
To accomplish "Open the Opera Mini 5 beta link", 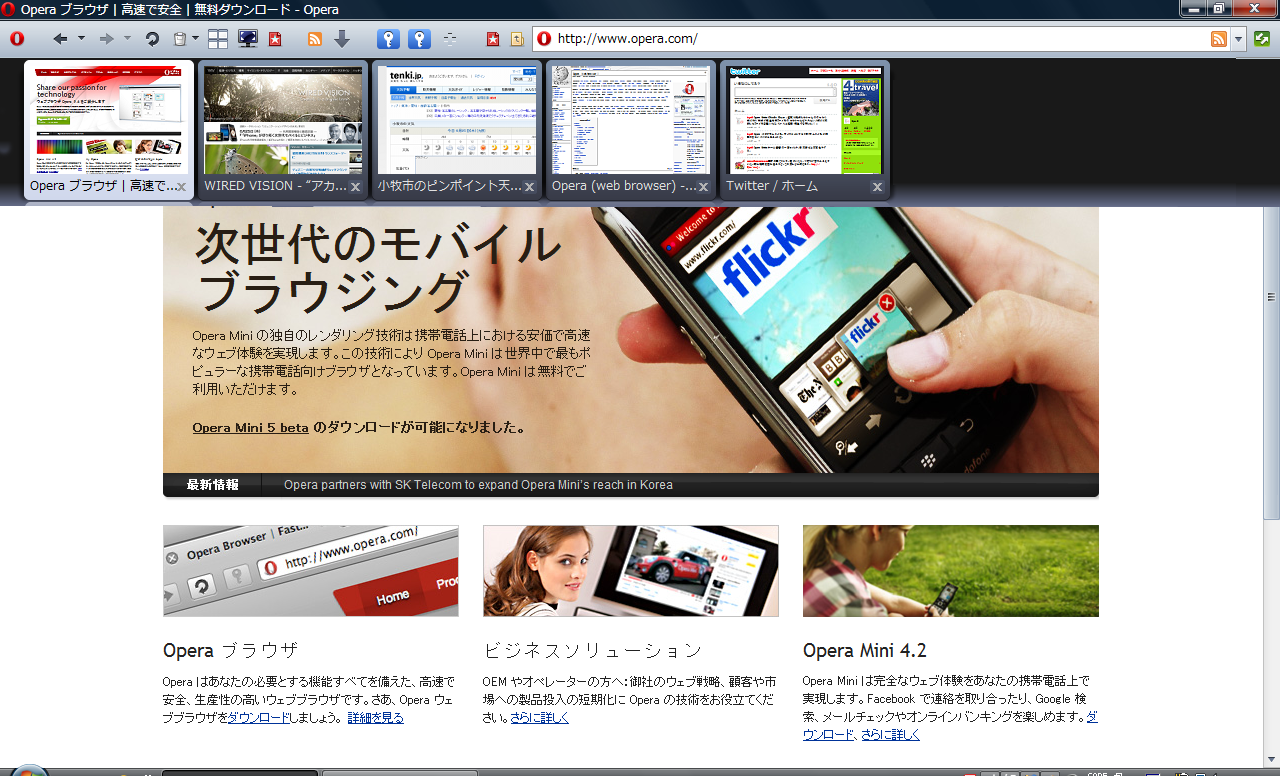I will (250, 427).
